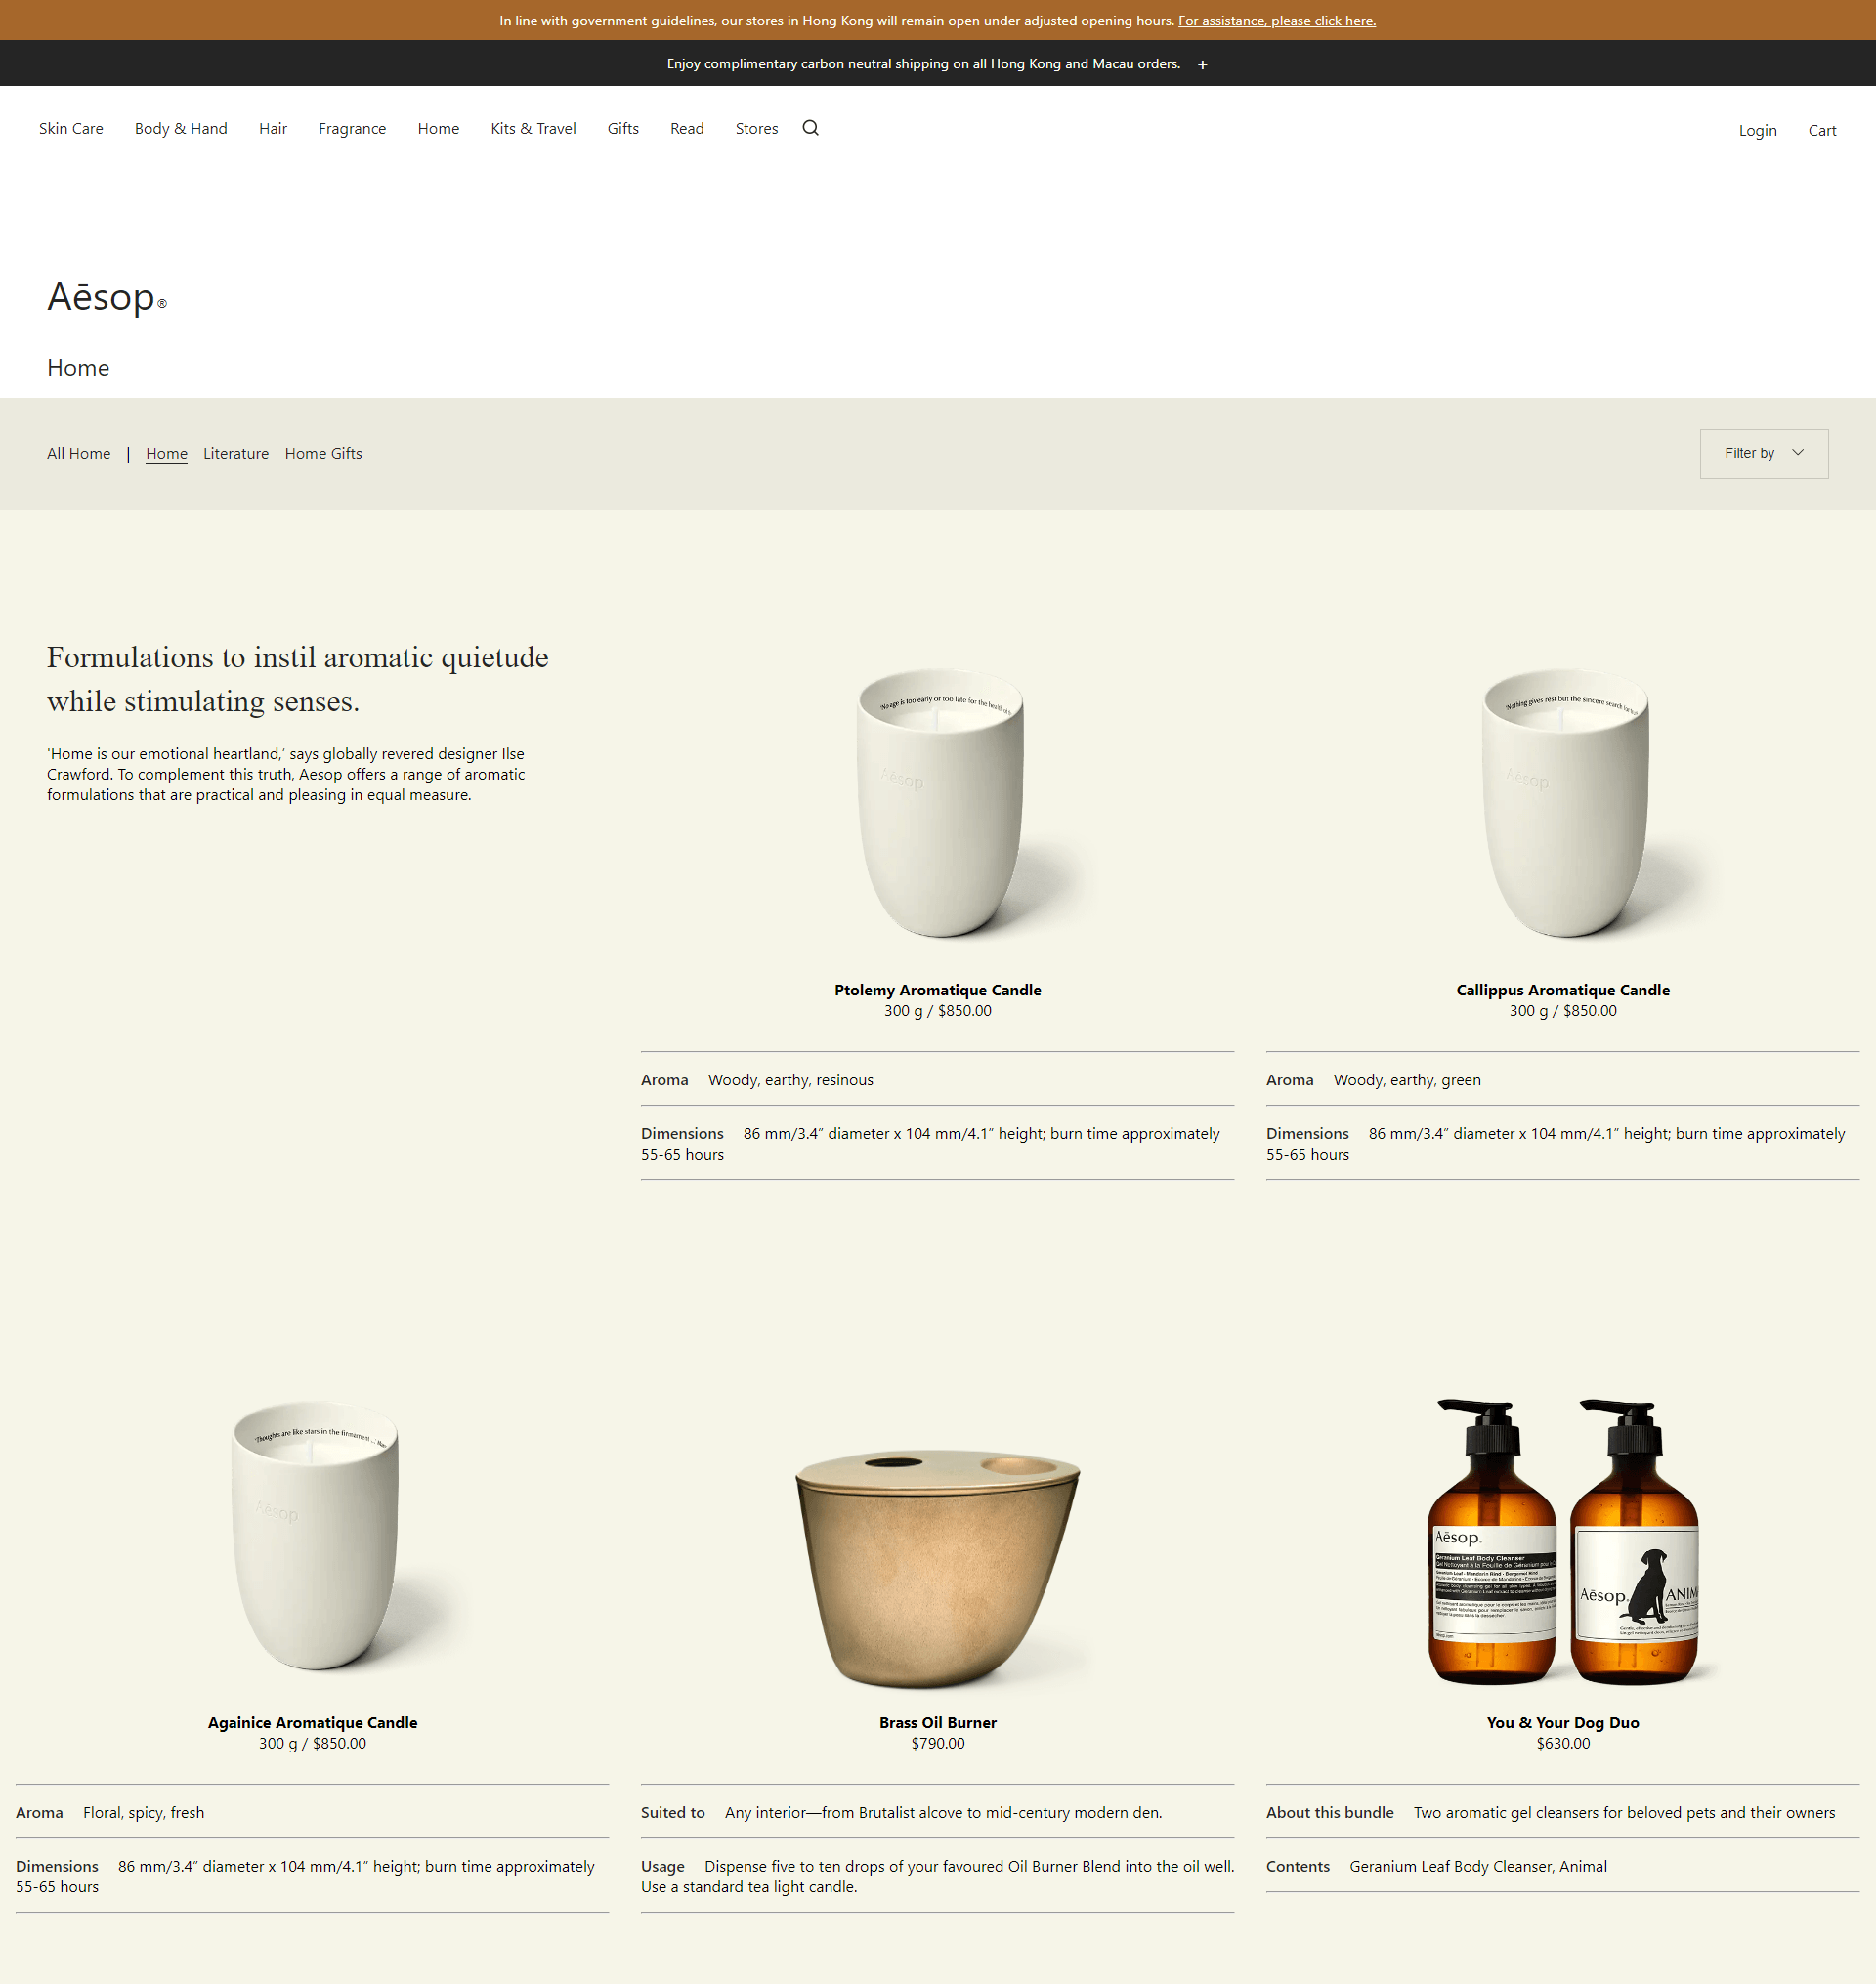This screenshot has width=1876, height=1984.
Task: Select the Home Gifts subcategory
Action: click(323, 453)
